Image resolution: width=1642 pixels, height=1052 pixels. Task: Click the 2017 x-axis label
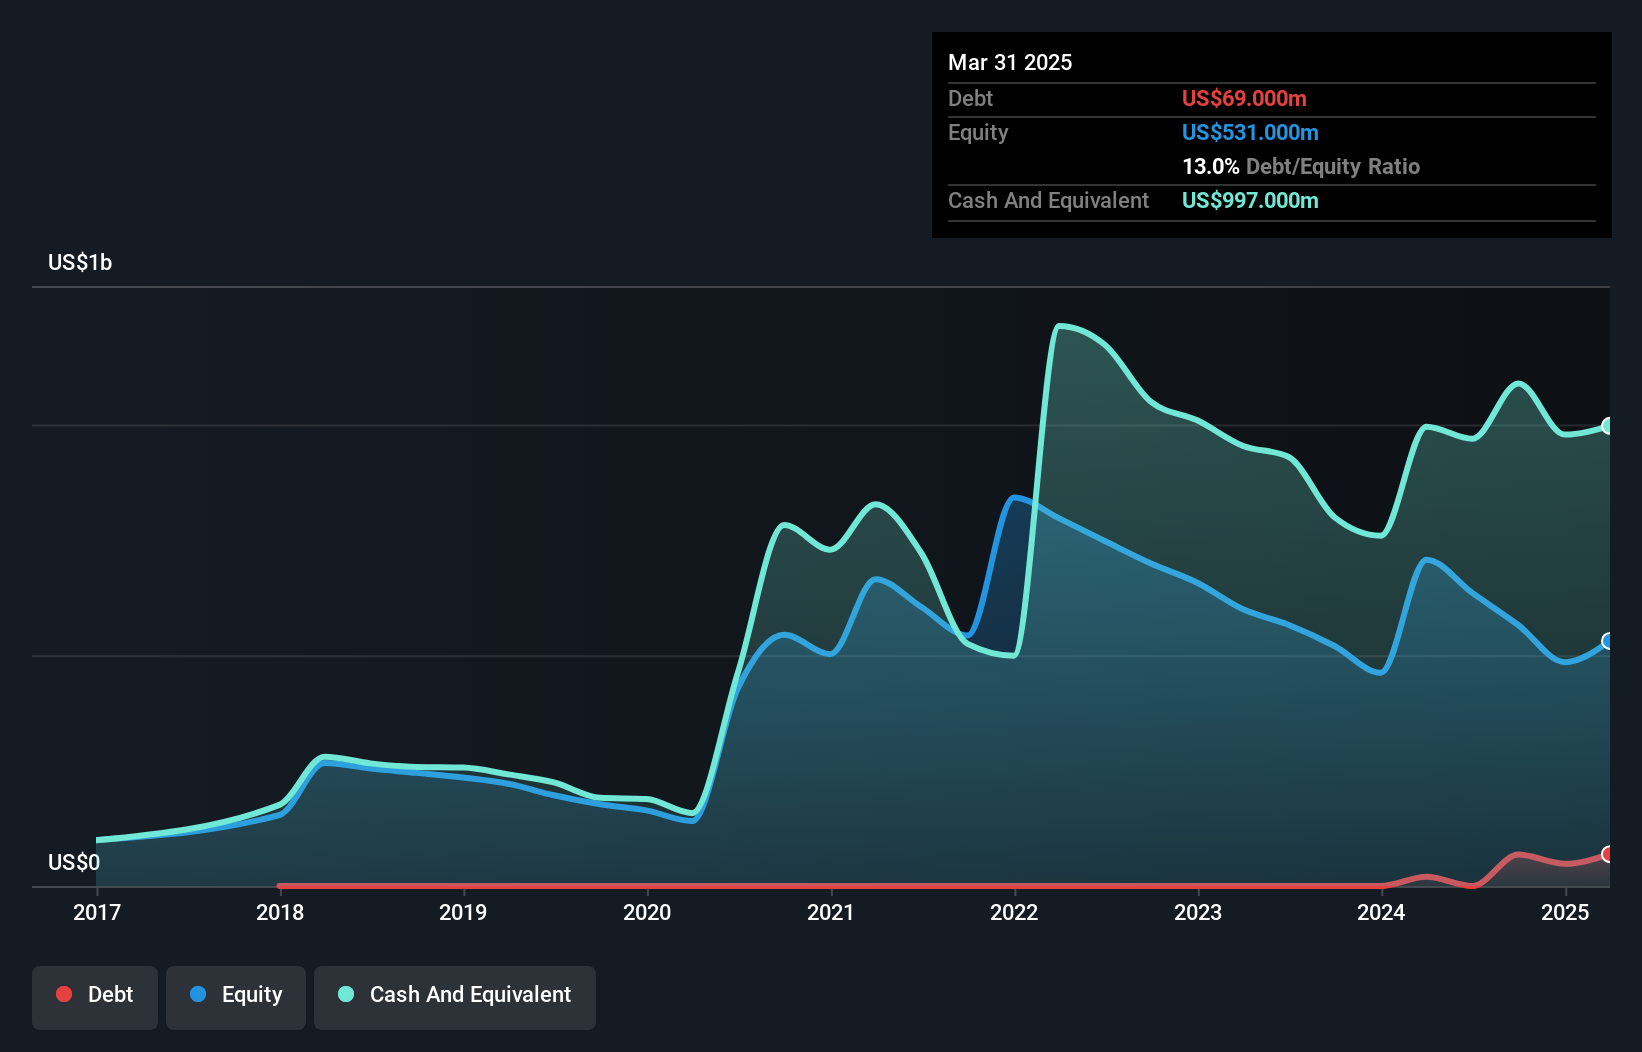point(97,912)
